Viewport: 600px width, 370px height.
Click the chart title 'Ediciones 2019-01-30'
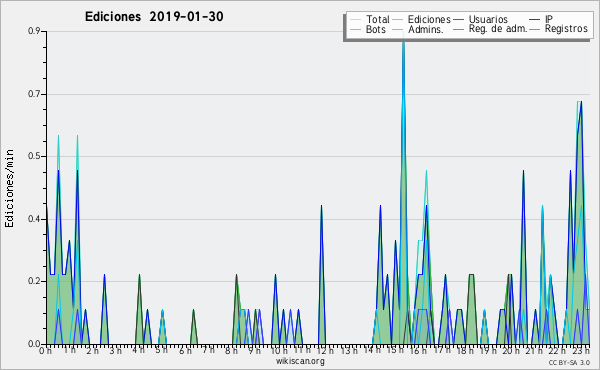154,17
